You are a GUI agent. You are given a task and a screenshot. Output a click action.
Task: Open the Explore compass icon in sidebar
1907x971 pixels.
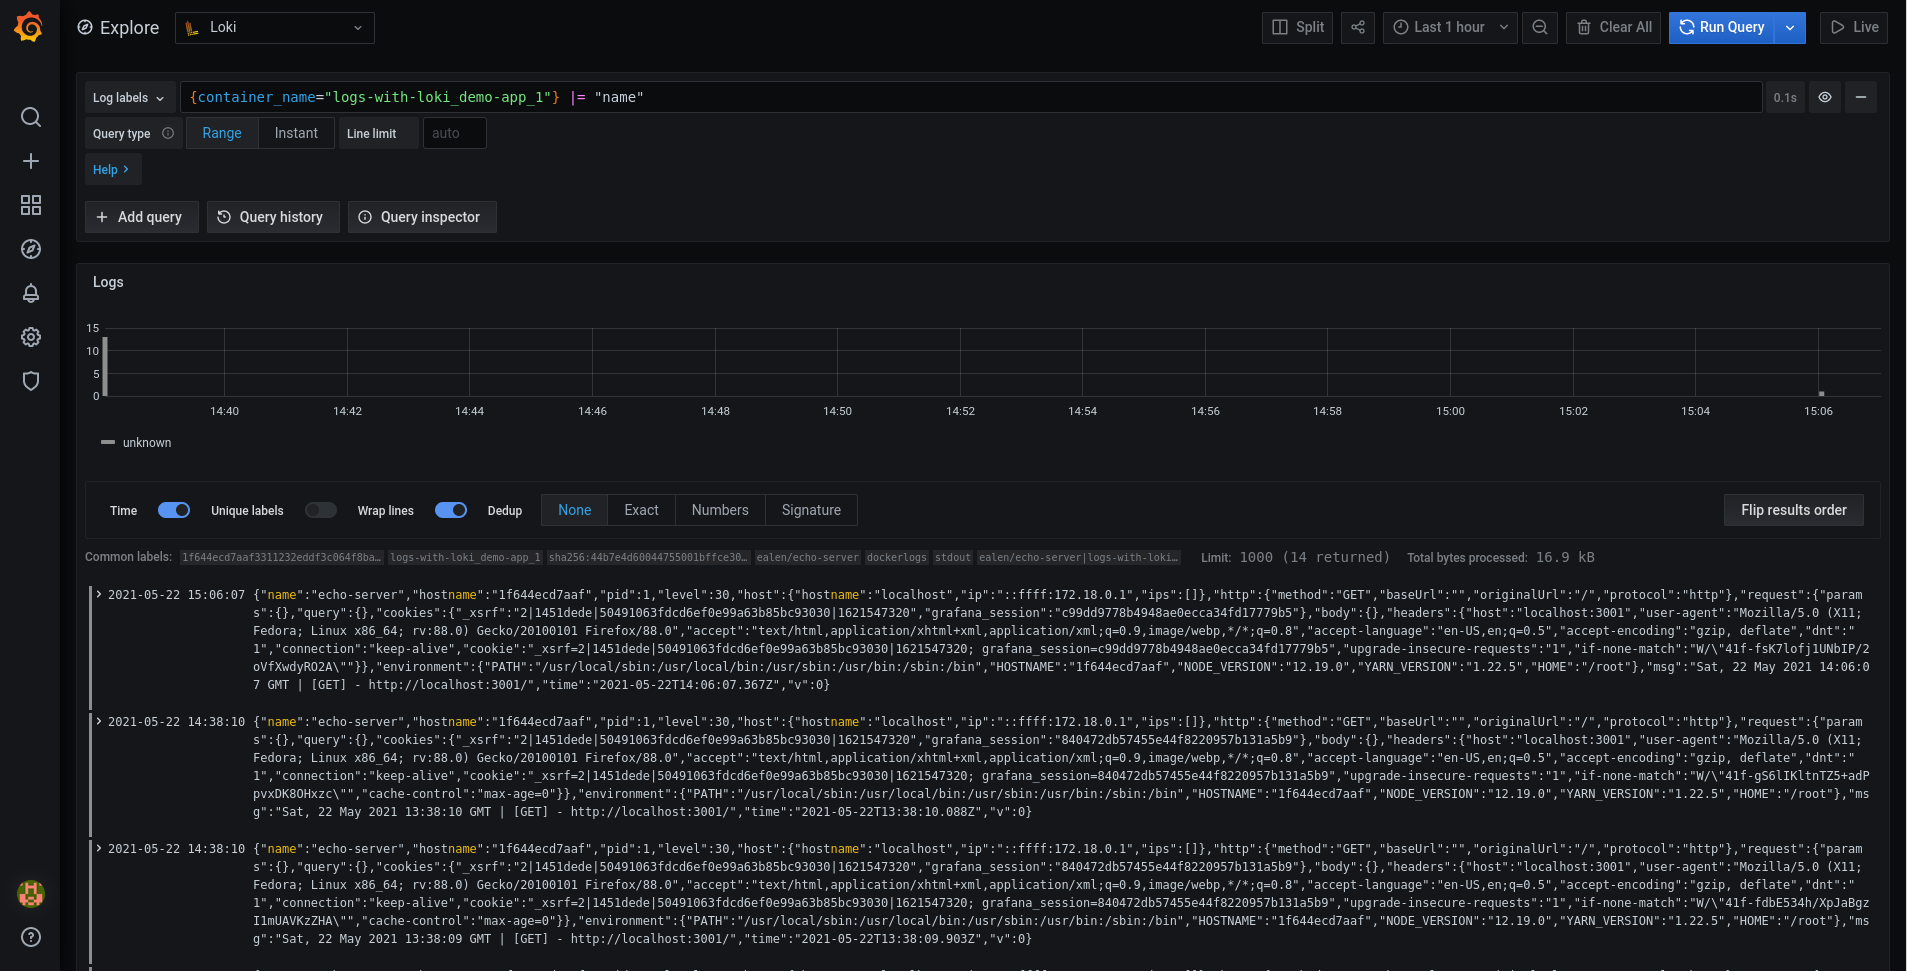[31, 249]
